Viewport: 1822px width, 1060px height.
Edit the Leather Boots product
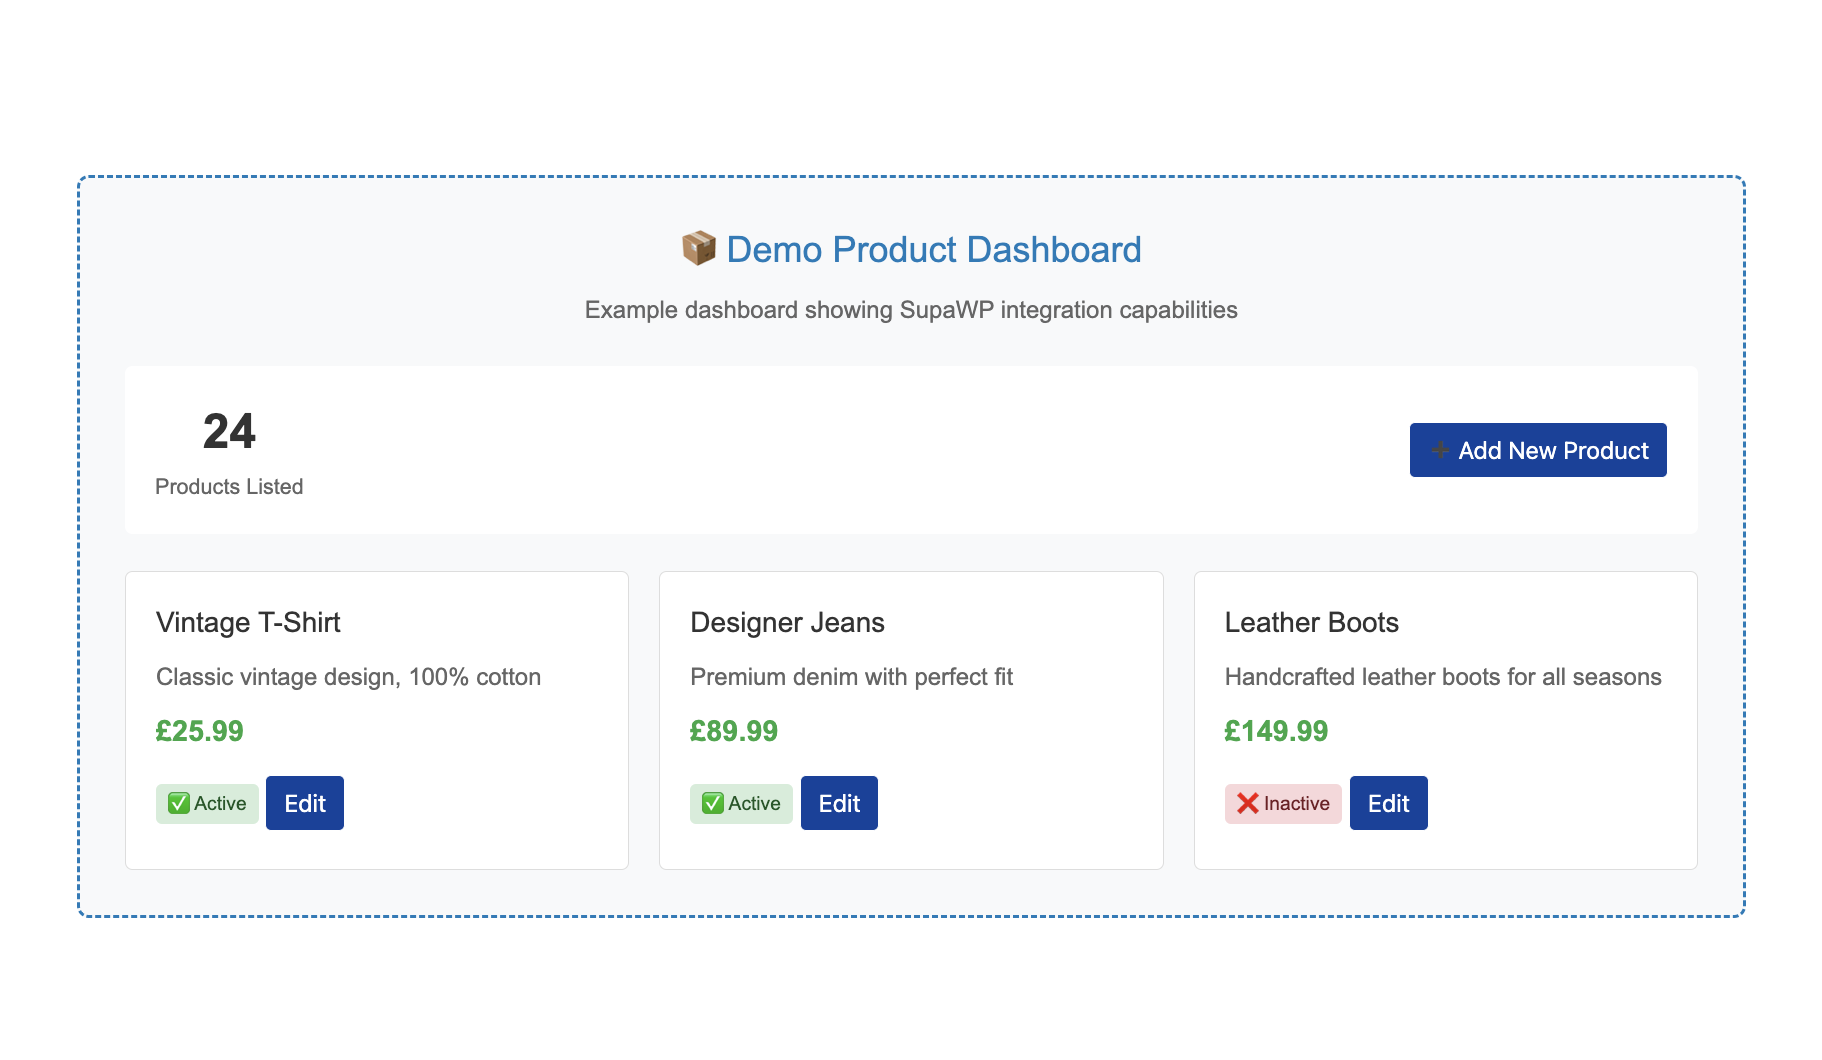coord(1388,803)
